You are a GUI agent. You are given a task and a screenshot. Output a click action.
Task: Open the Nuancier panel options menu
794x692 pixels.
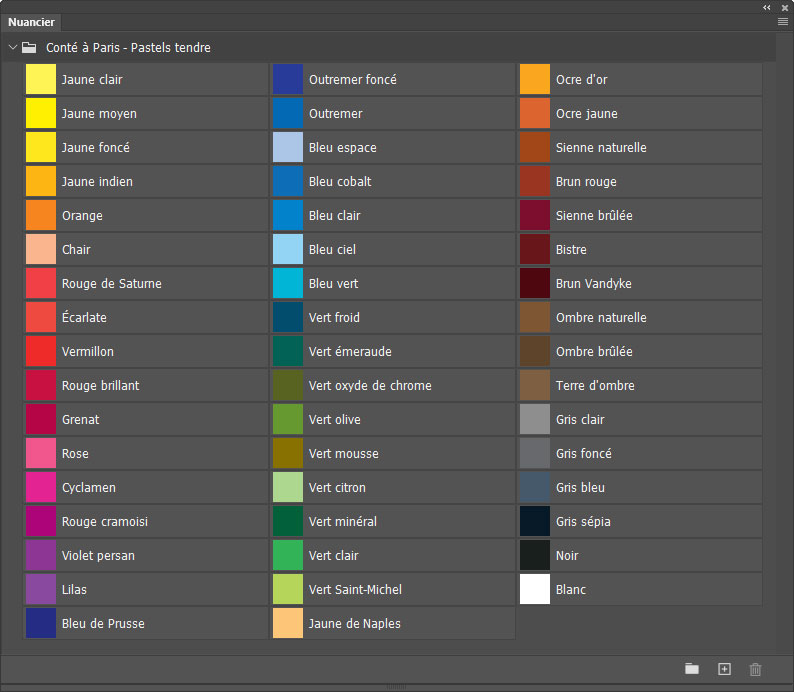coord(782,21)
